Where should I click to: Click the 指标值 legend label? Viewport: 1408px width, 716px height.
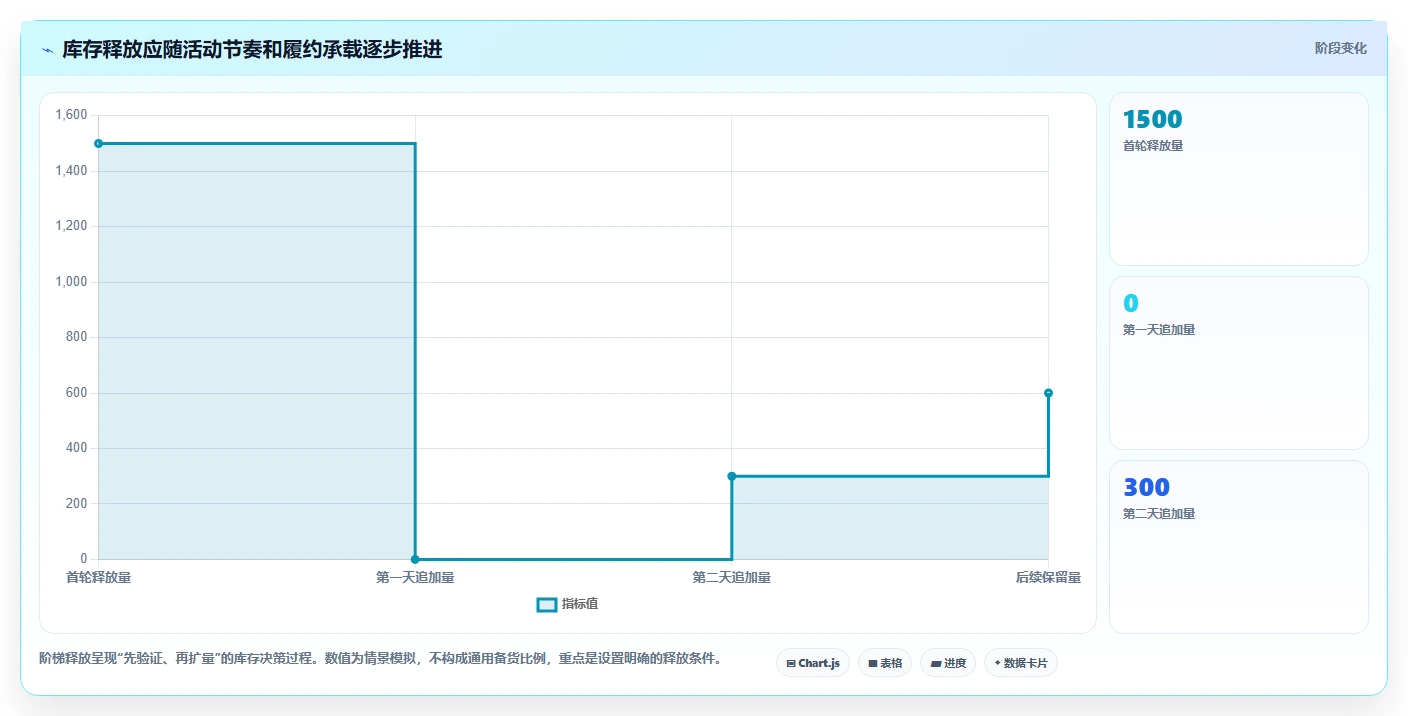pos(580,604)
